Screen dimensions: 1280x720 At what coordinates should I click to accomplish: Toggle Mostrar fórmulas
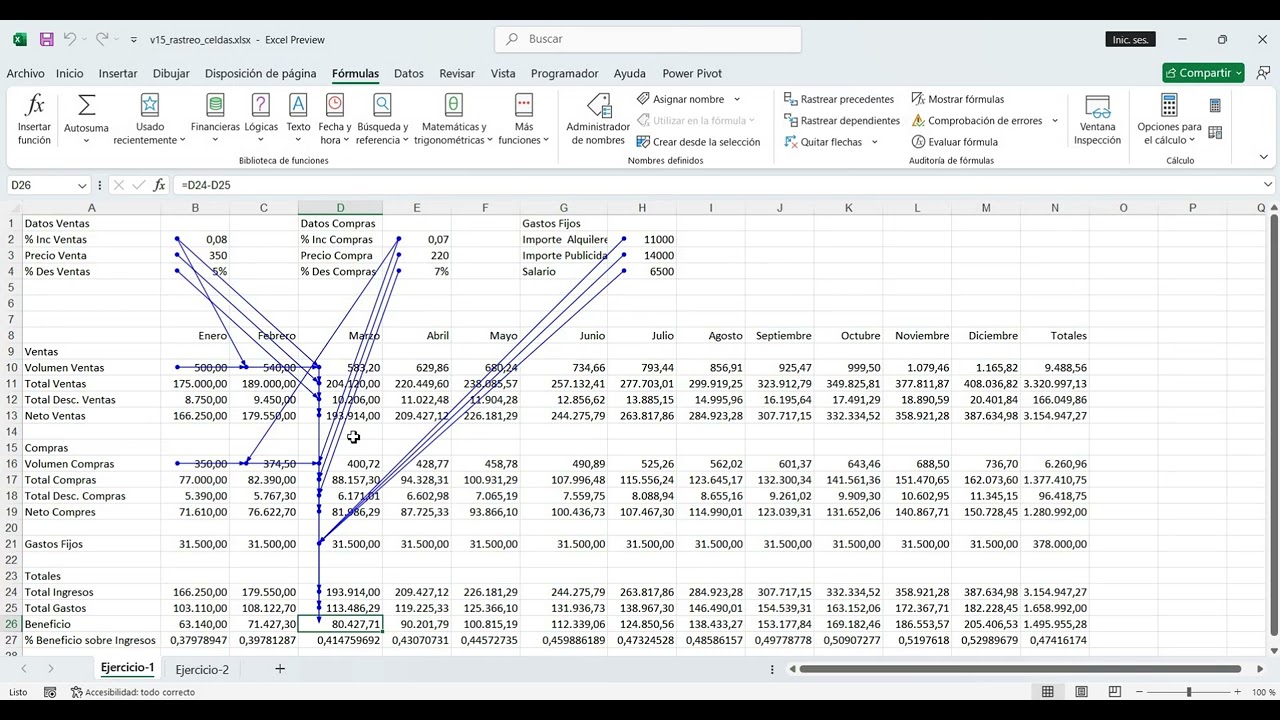[957, 99]
